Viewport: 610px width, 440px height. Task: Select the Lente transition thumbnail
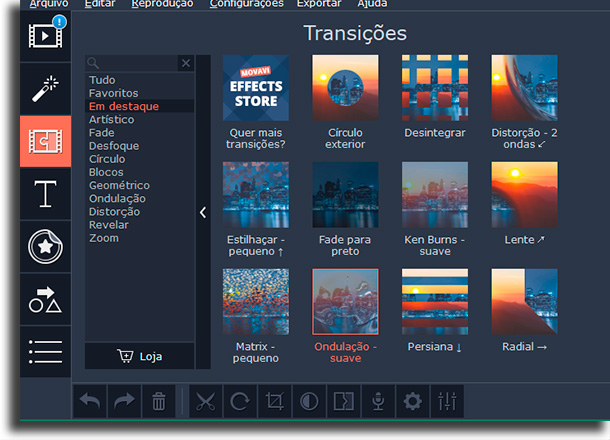tap(524, 195)
